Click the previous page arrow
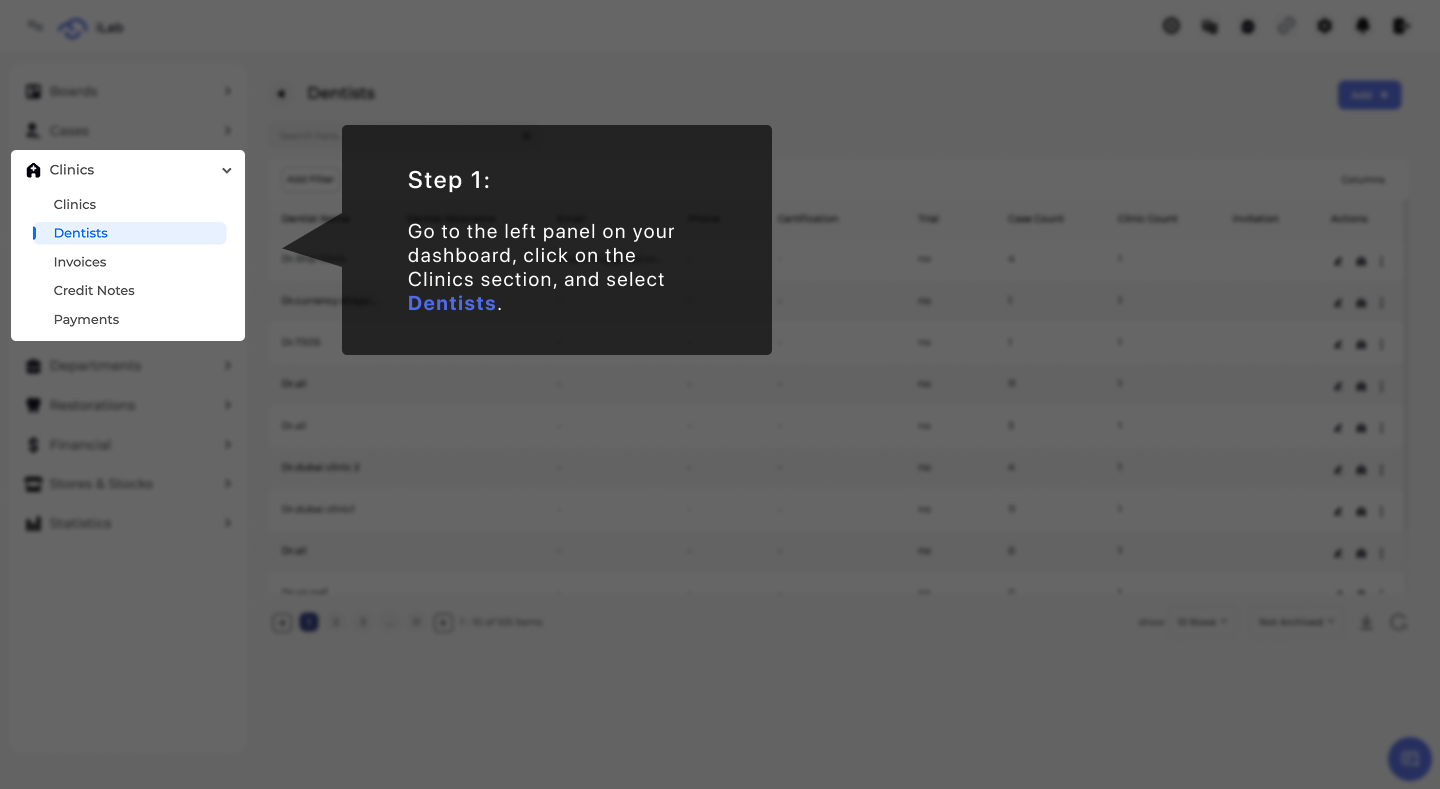The image size is (1440, 789). 282,622
